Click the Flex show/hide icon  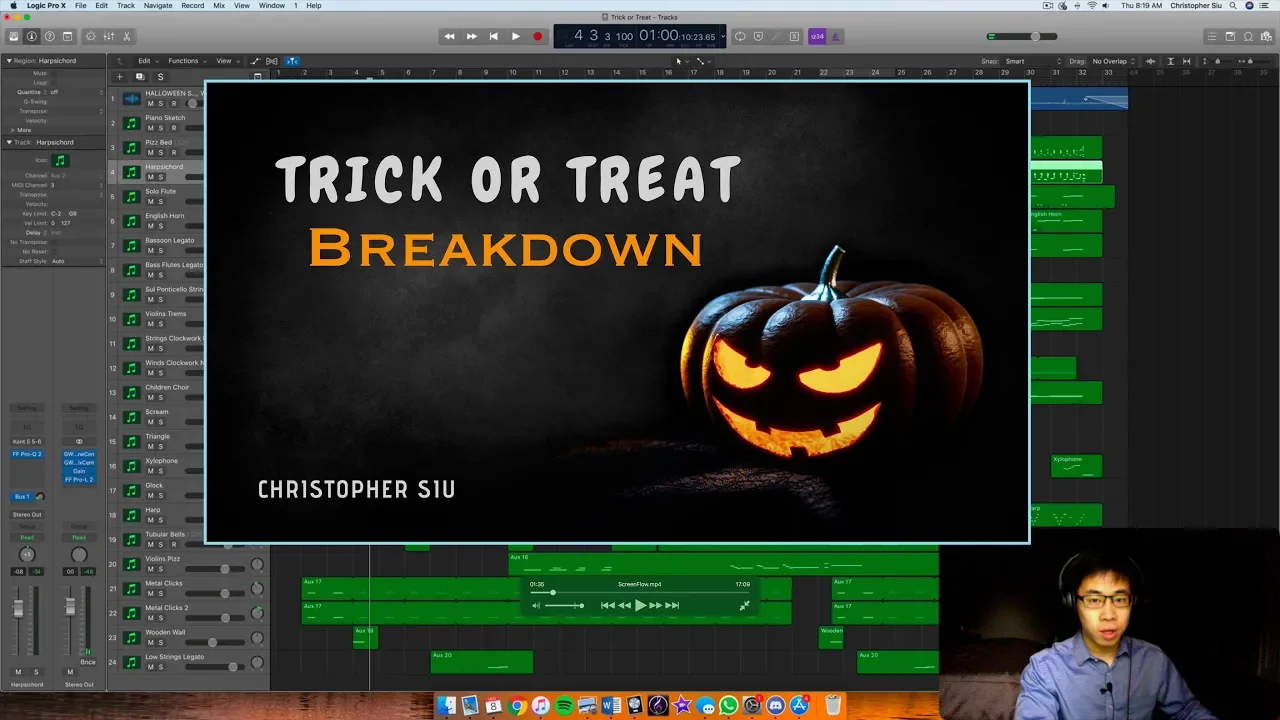[272, 61]
